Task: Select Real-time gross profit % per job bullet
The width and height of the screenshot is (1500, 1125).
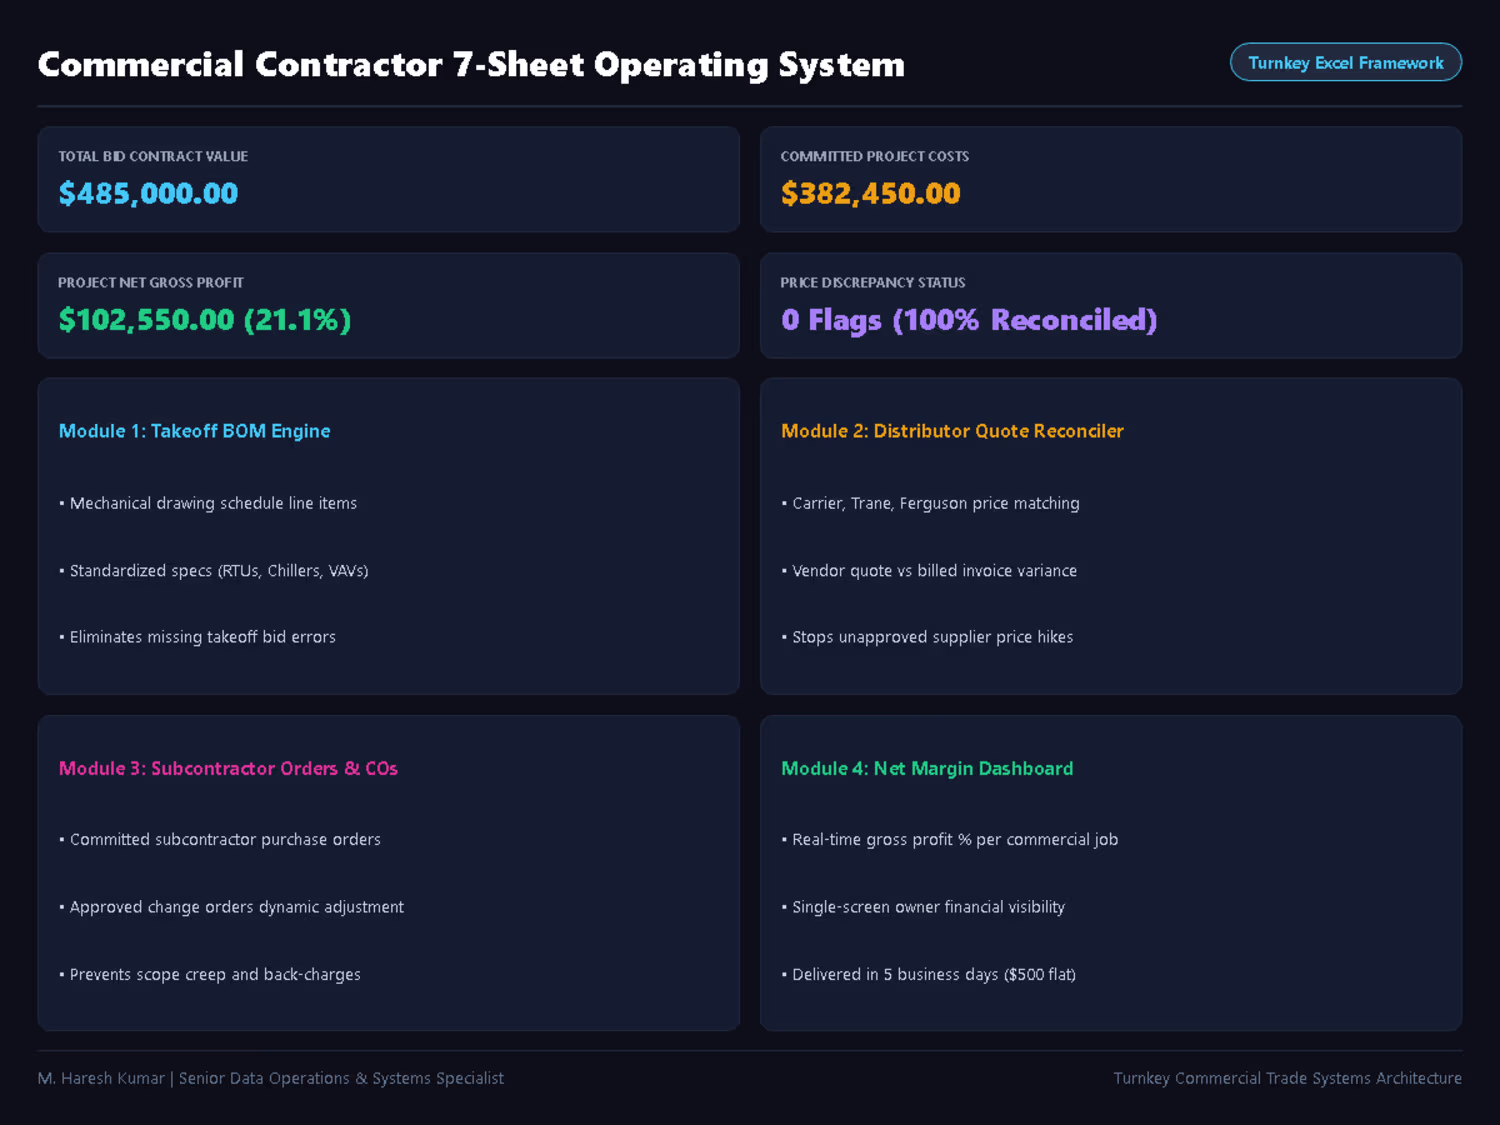Action: (x=950, y=840)
